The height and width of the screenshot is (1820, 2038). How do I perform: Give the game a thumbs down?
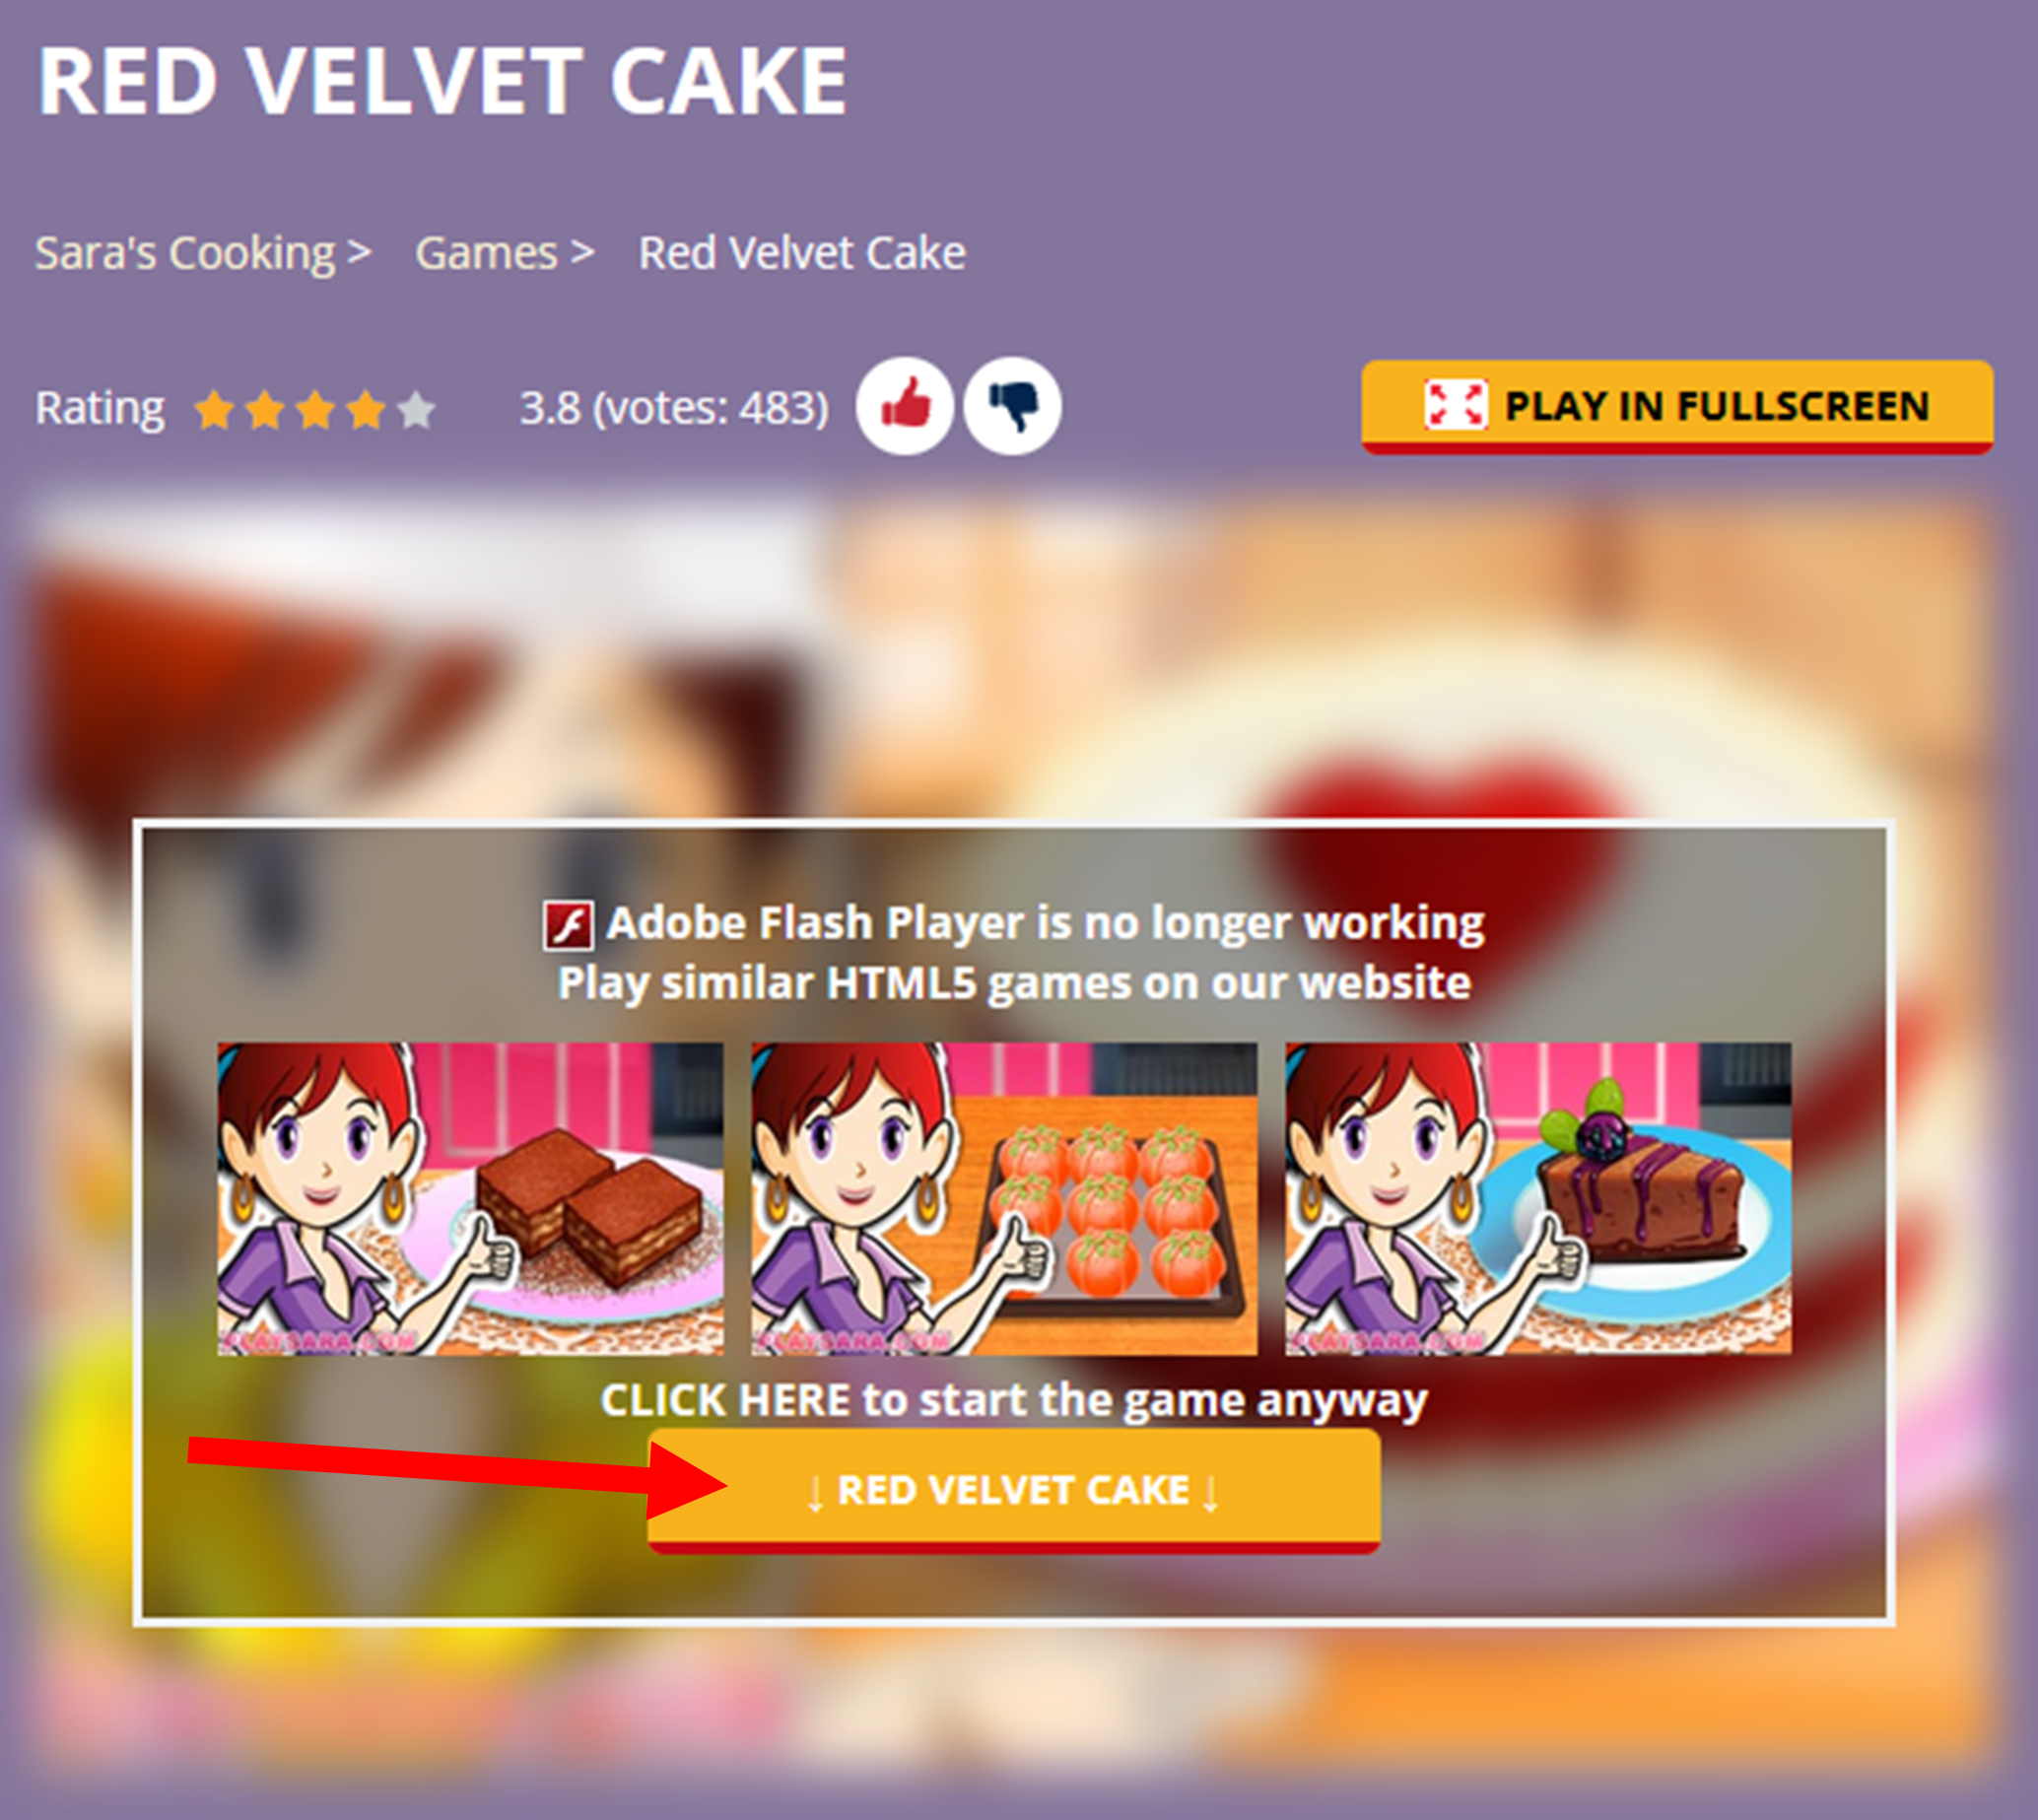click(1012, 406)
